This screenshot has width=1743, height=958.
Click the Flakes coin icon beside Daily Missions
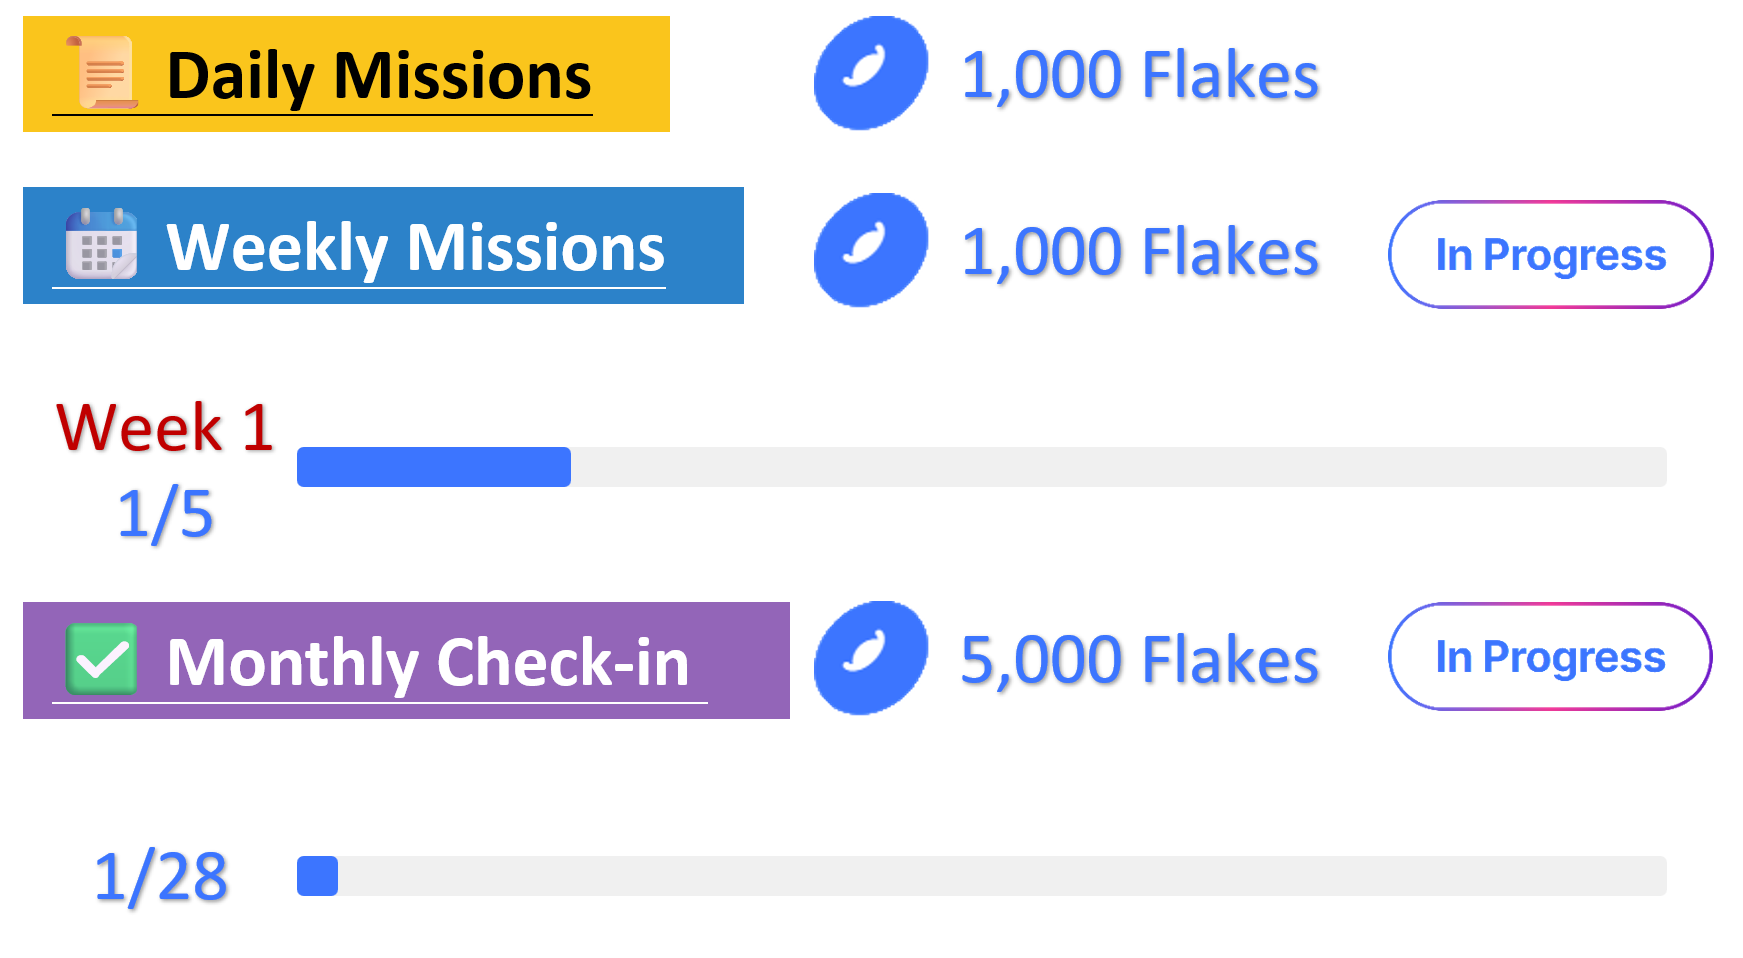tap(870, 73)
